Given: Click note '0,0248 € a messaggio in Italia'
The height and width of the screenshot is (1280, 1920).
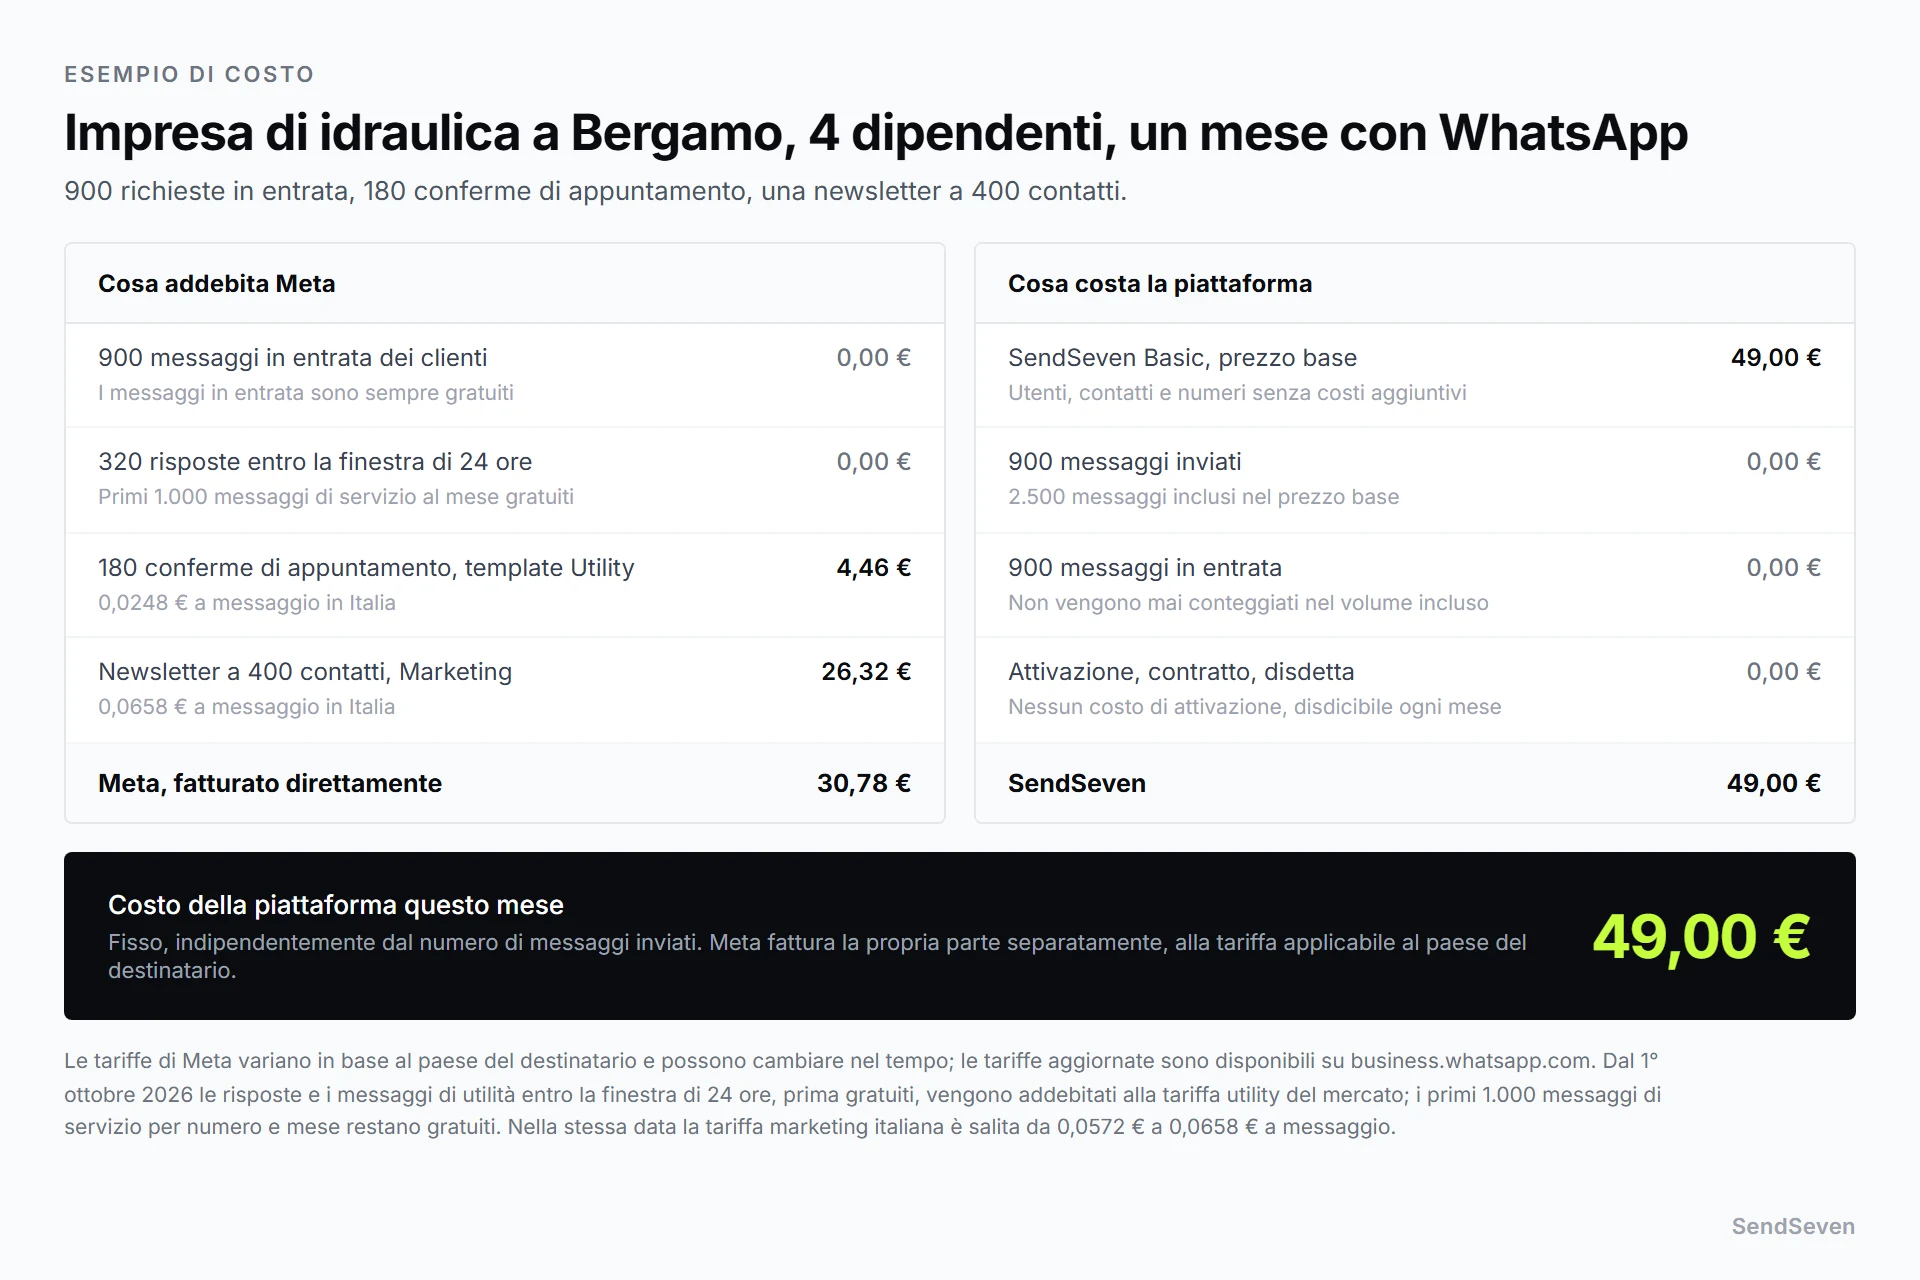Looking at the screenshot, I should click(x=247, y=603).
